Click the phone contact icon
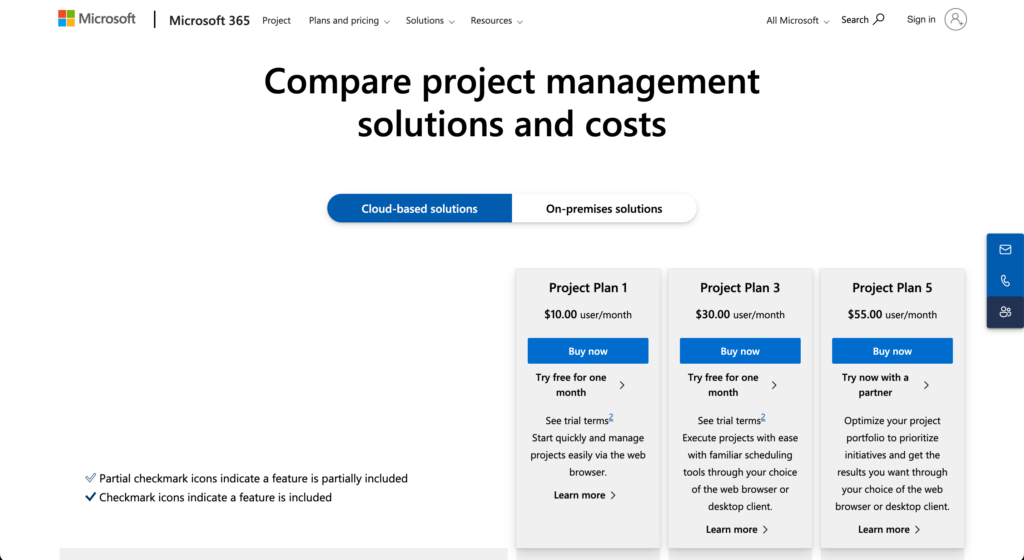The image size is (1024, 560). [1005, 281]
